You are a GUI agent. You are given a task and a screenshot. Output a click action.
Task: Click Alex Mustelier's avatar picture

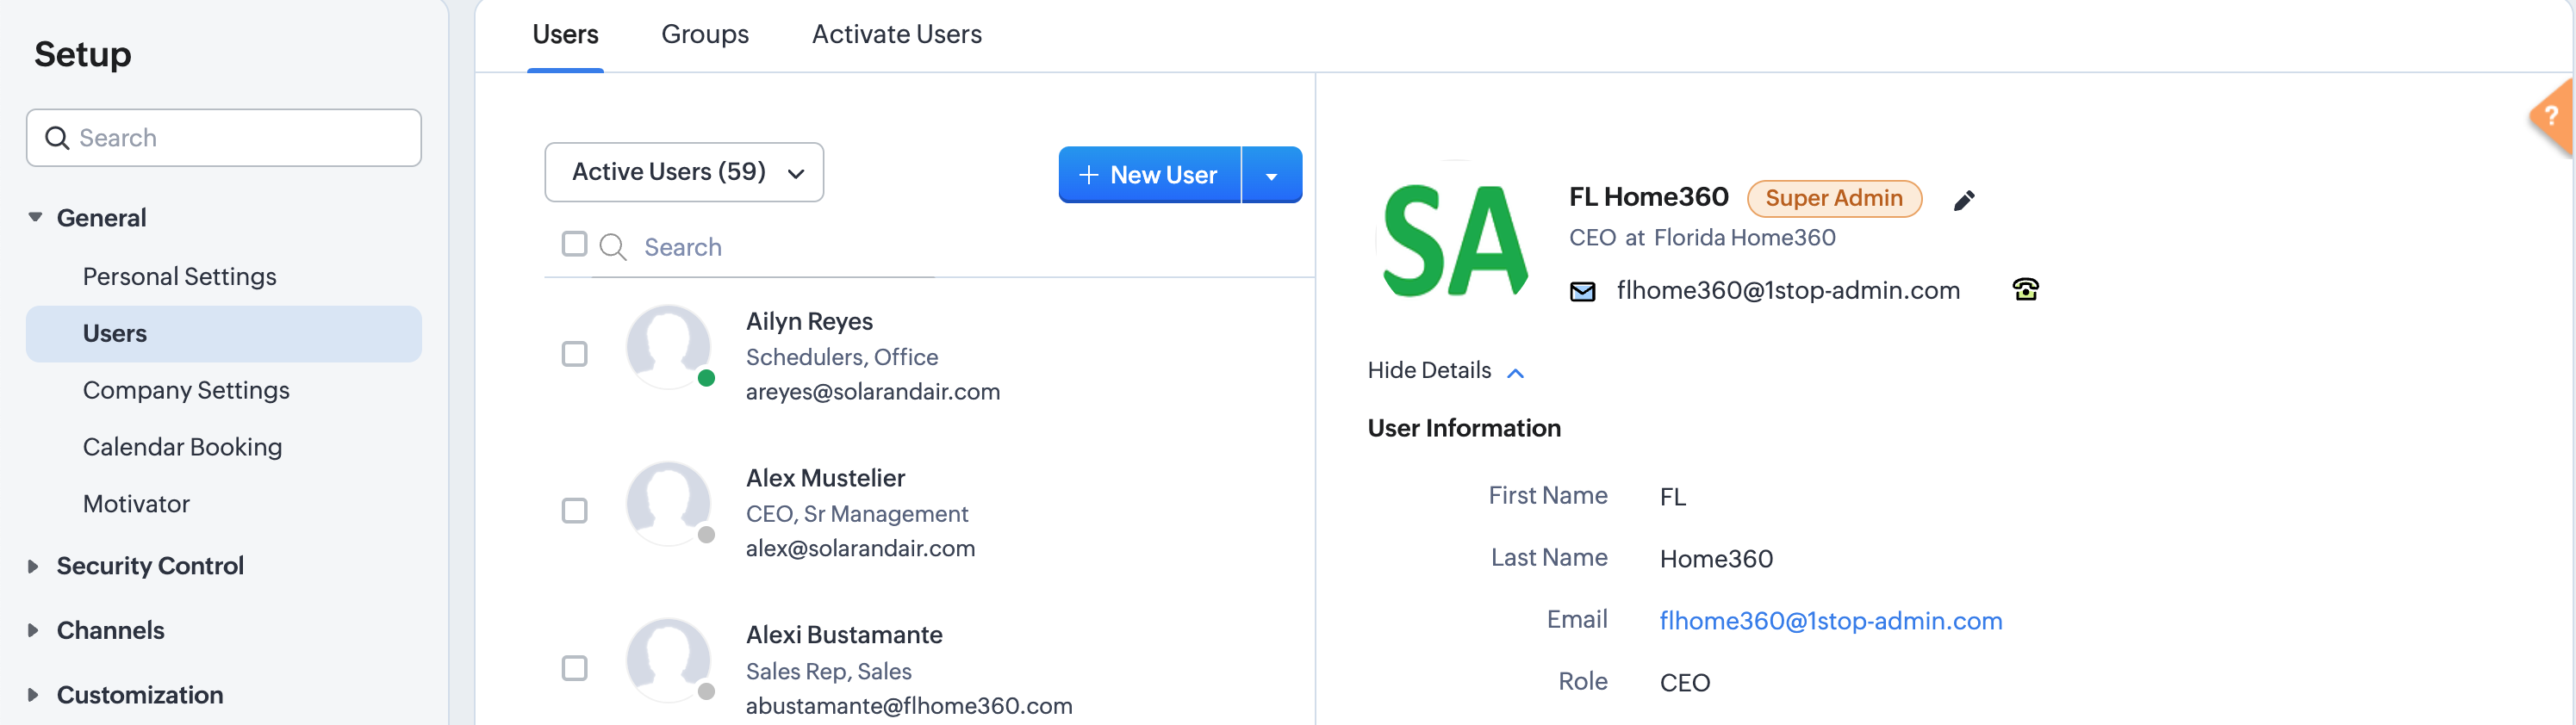(x=668, y=504)
